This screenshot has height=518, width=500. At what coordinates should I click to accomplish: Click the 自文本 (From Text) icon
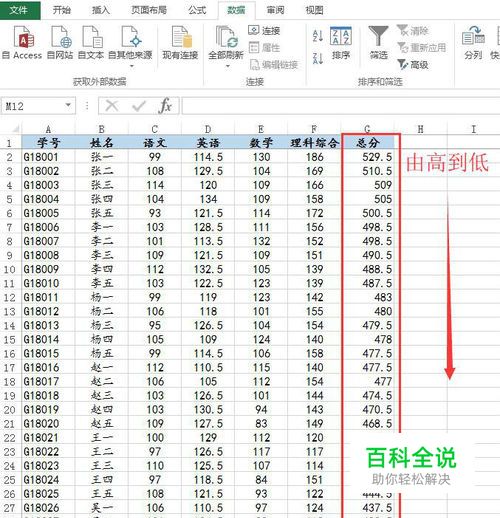point(92,37)
